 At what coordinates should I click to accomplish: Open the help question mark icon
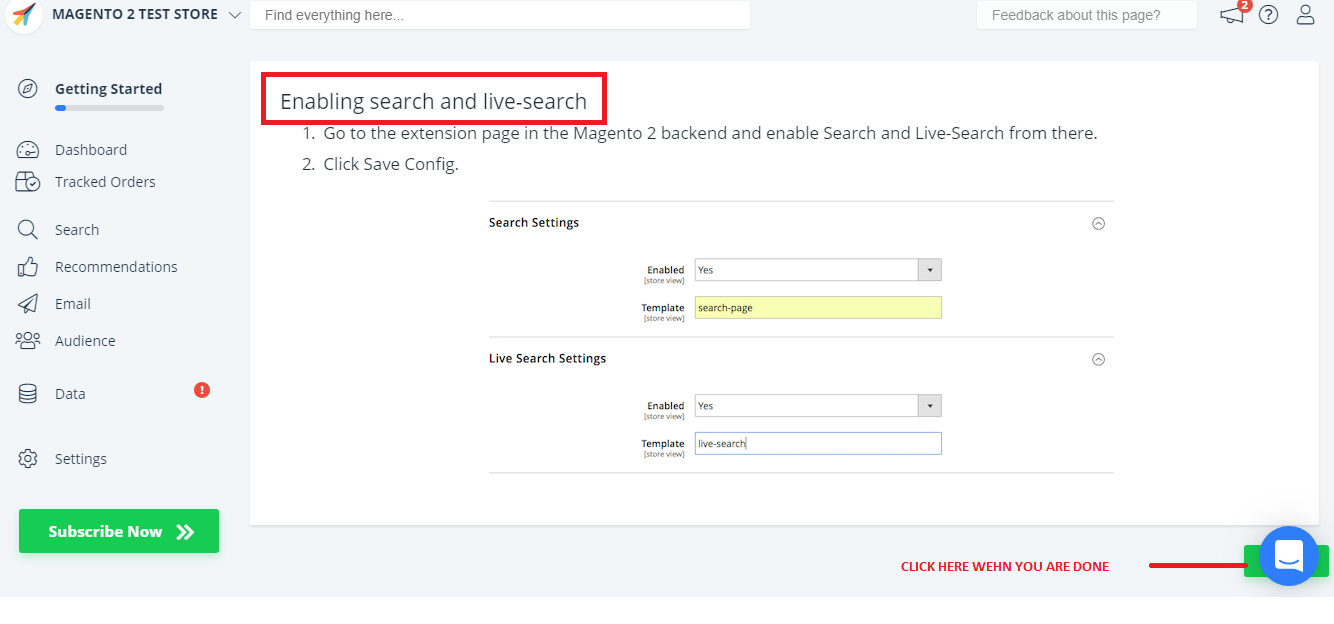click(1268, 15)
